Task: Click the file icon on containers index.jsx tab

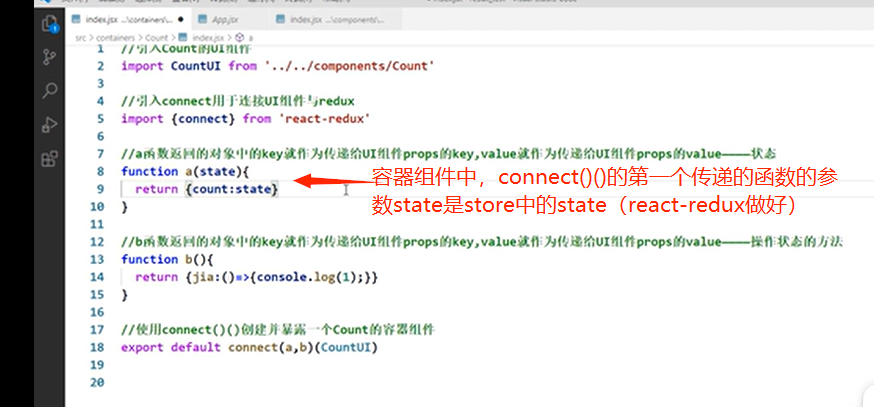Action: coord(76,20)
